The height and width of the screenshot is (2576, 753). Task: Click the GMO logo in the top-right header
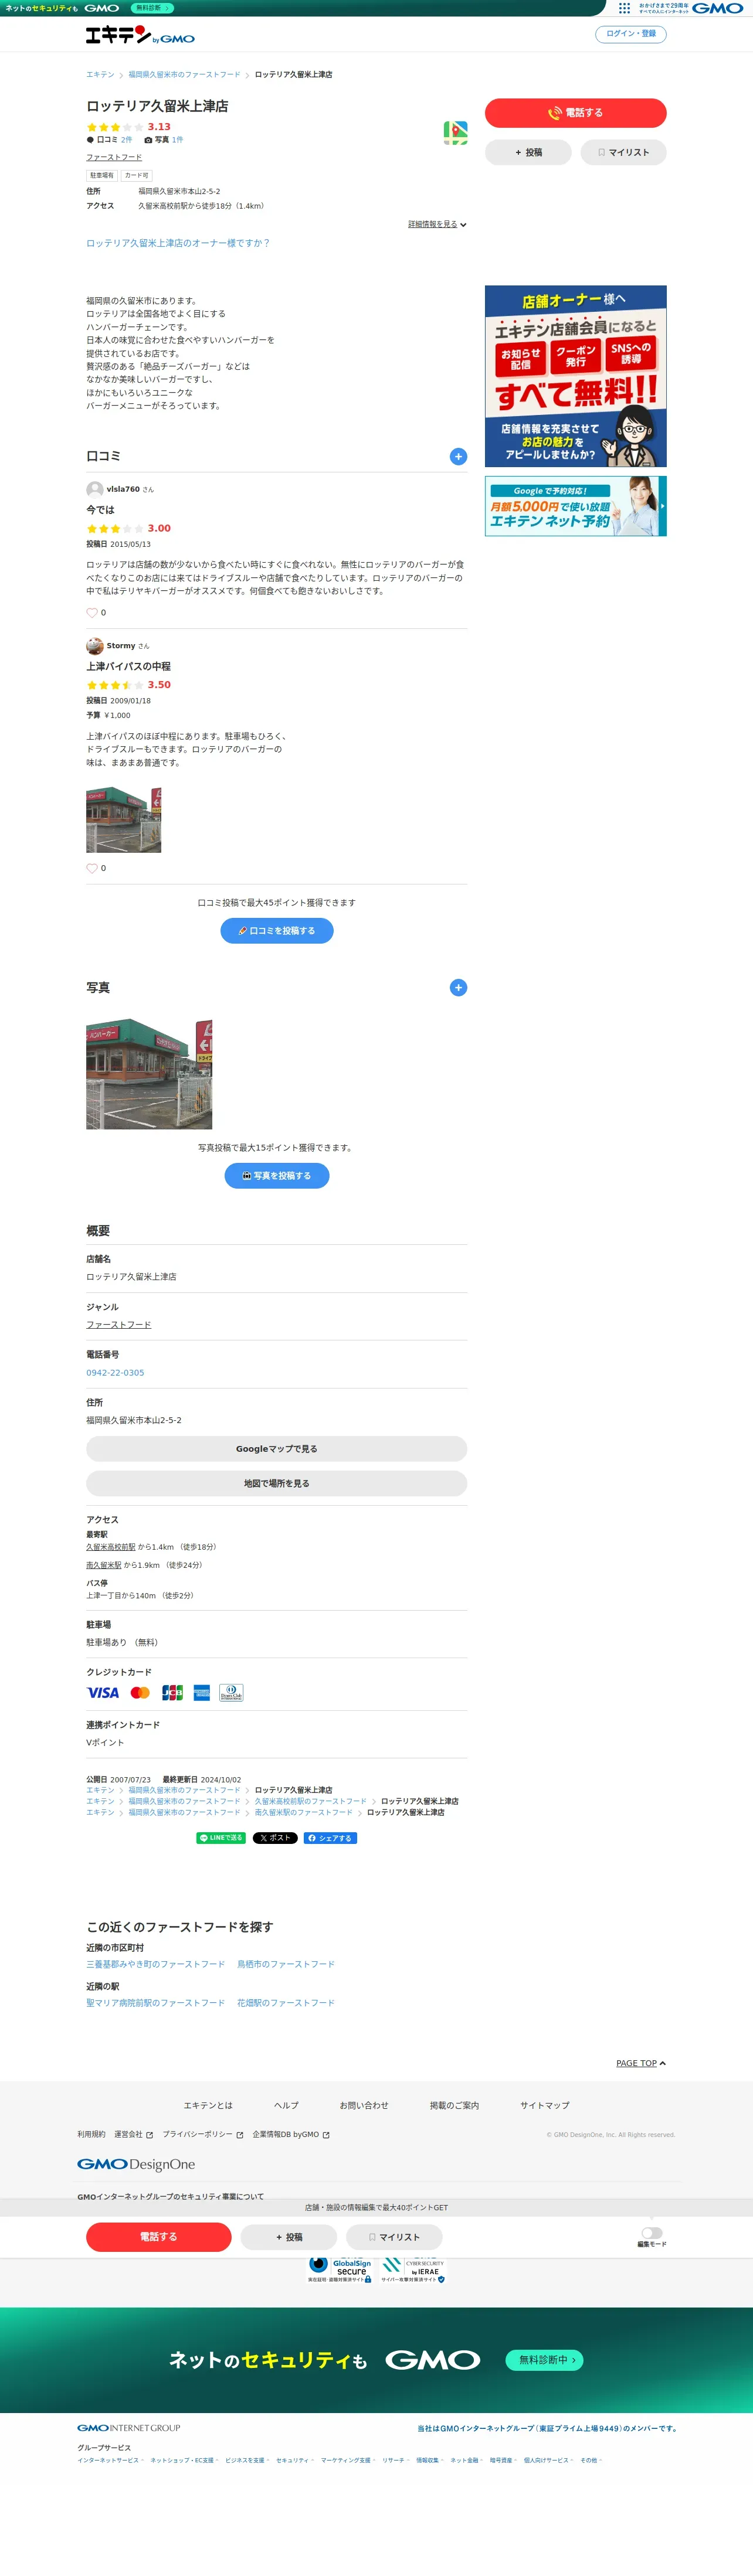718,8
